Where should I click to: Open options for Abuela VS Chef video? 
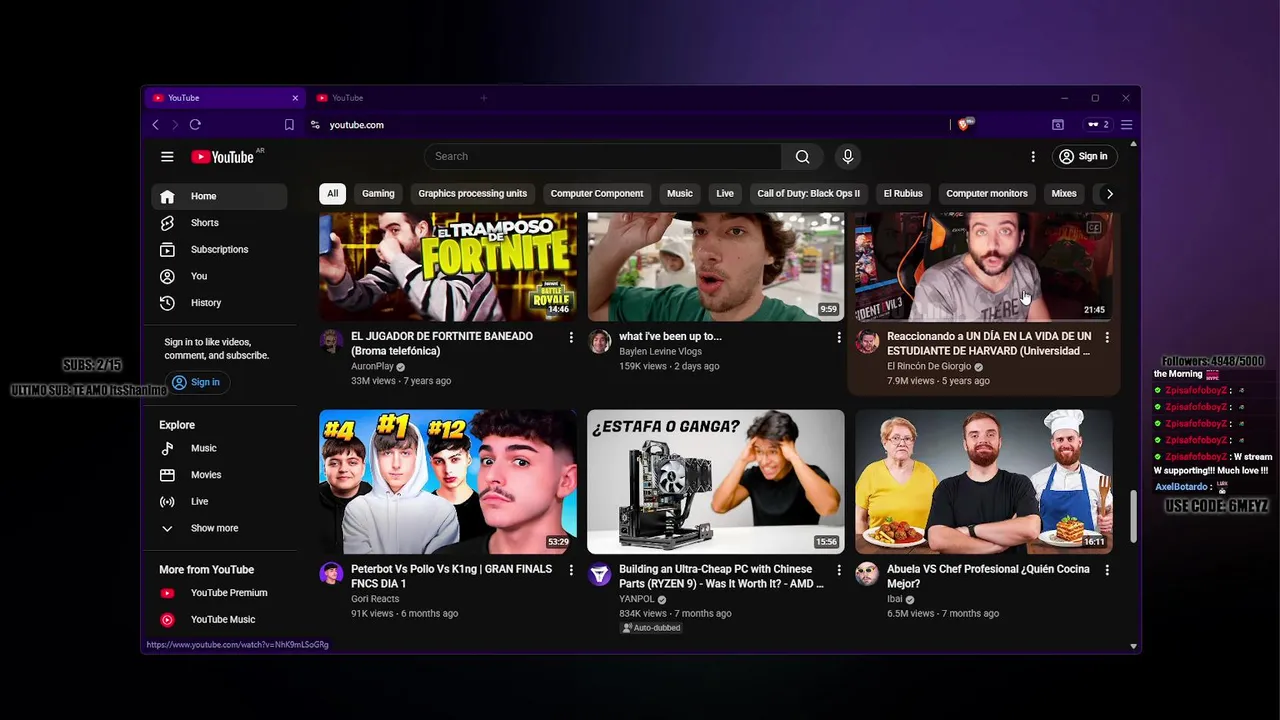point(1107,570)
